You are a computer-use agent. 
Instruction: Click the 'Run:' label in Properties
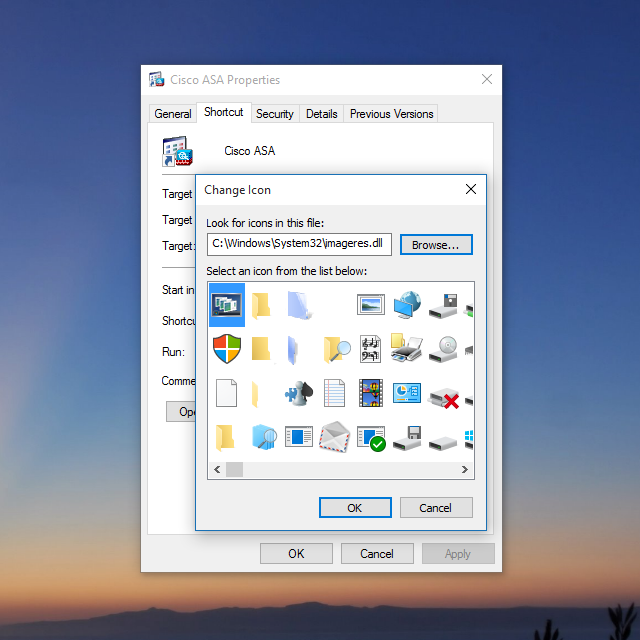point(173,352)
